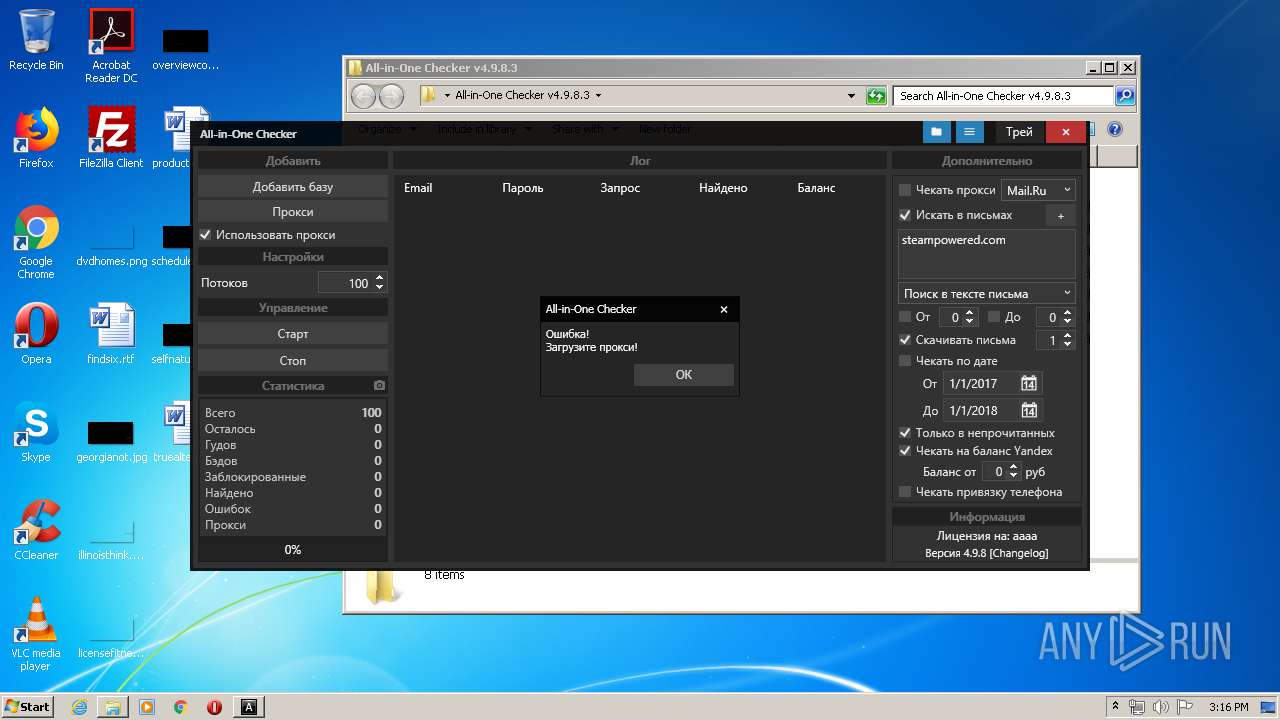
Task: Open Windows Media Player from the taskbar
Action: [x=147, y=707]
